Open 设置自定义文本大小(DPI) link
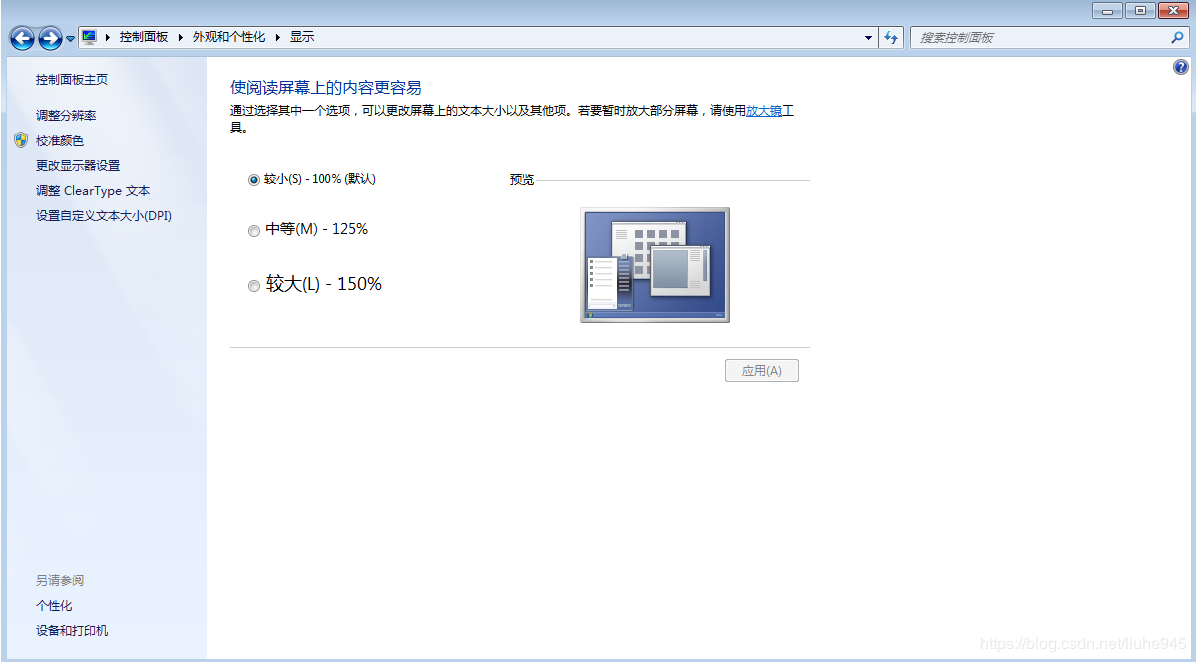The image size is (1196, 662). (x=104, y=216)
